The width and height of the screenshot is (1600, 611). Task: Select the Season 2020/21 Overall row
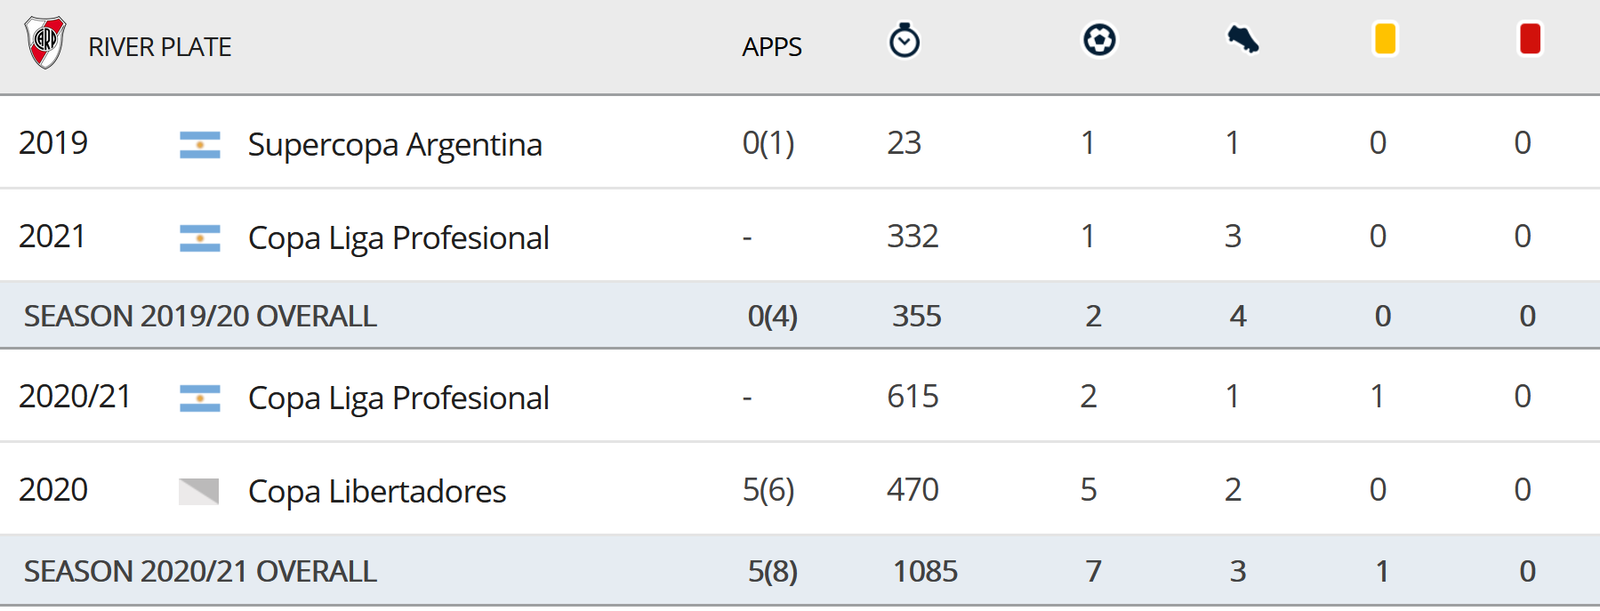(x=800, y=570)
